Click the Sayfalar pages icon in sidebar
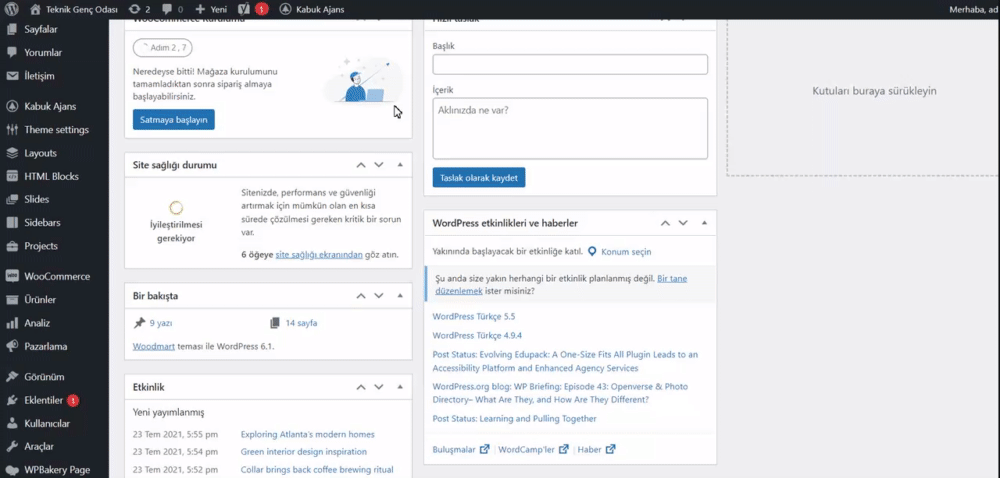 tap(12, 29)
